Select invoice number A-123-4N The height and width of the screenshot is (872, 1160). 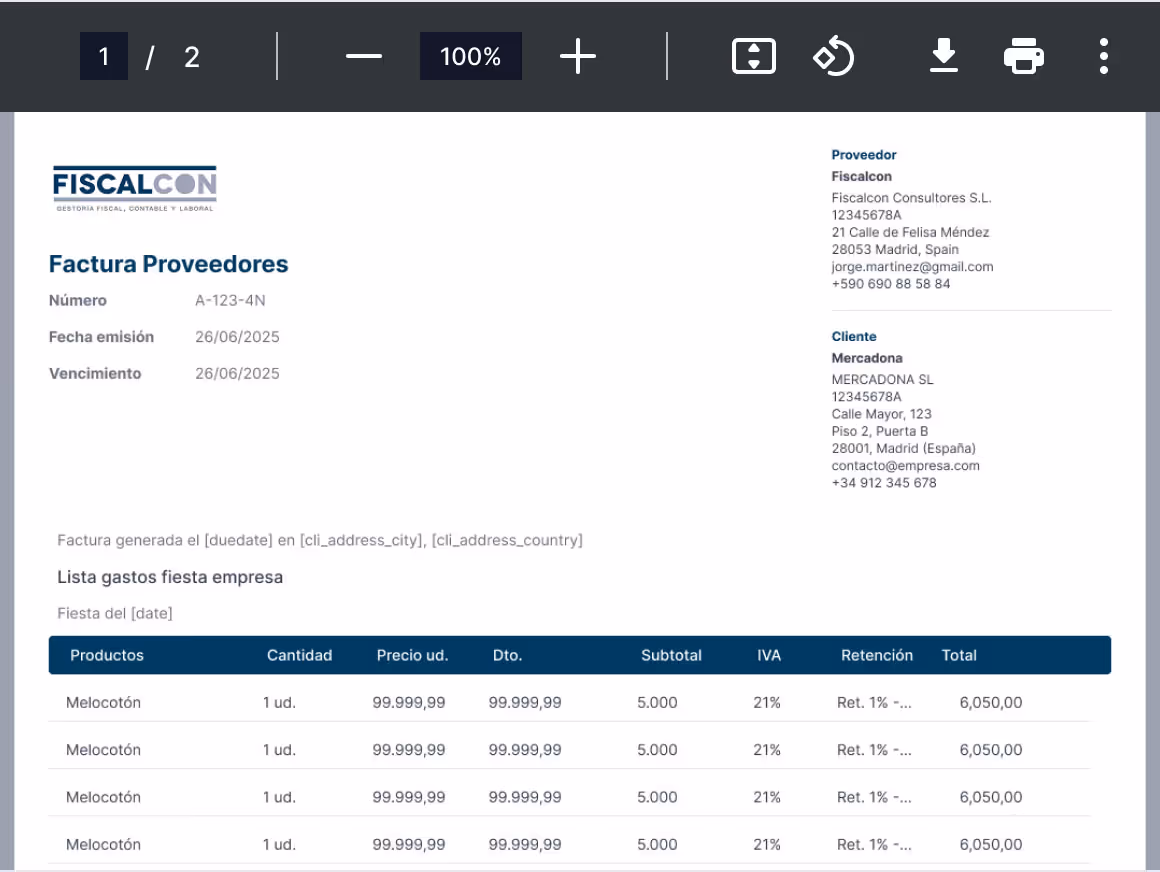(230, 300)
